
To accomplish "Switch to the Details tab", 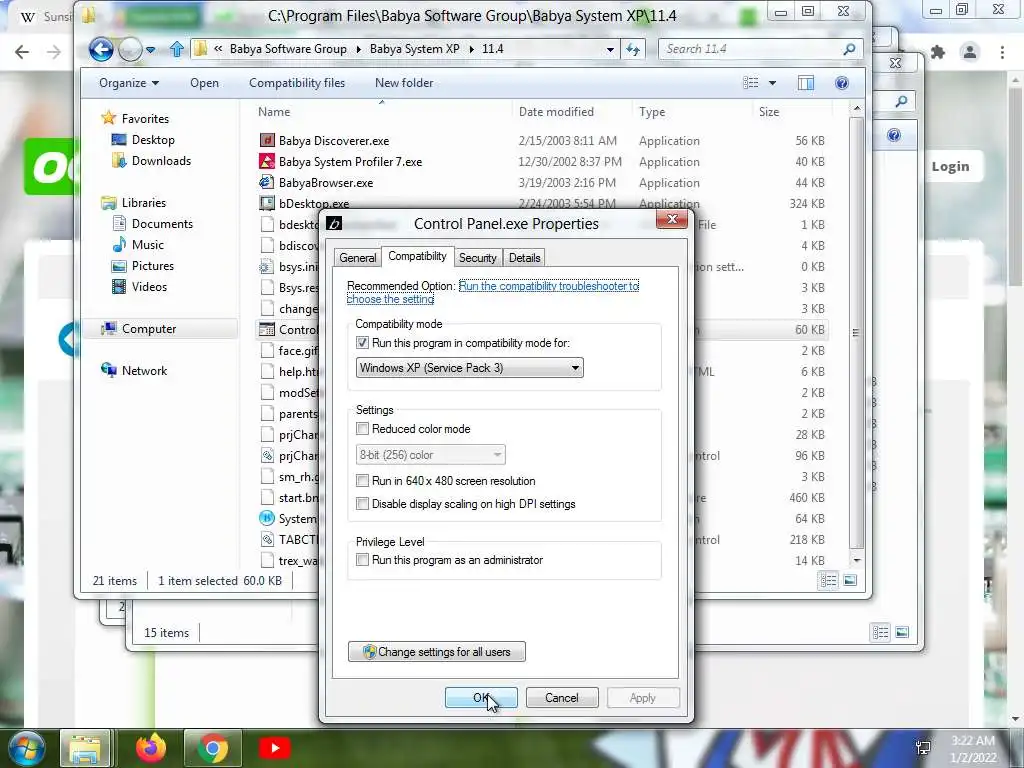I will coord(524,258).
